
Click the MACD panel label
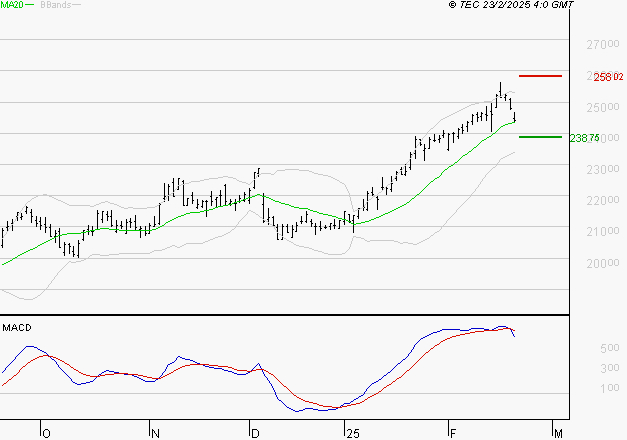(17, 328)
